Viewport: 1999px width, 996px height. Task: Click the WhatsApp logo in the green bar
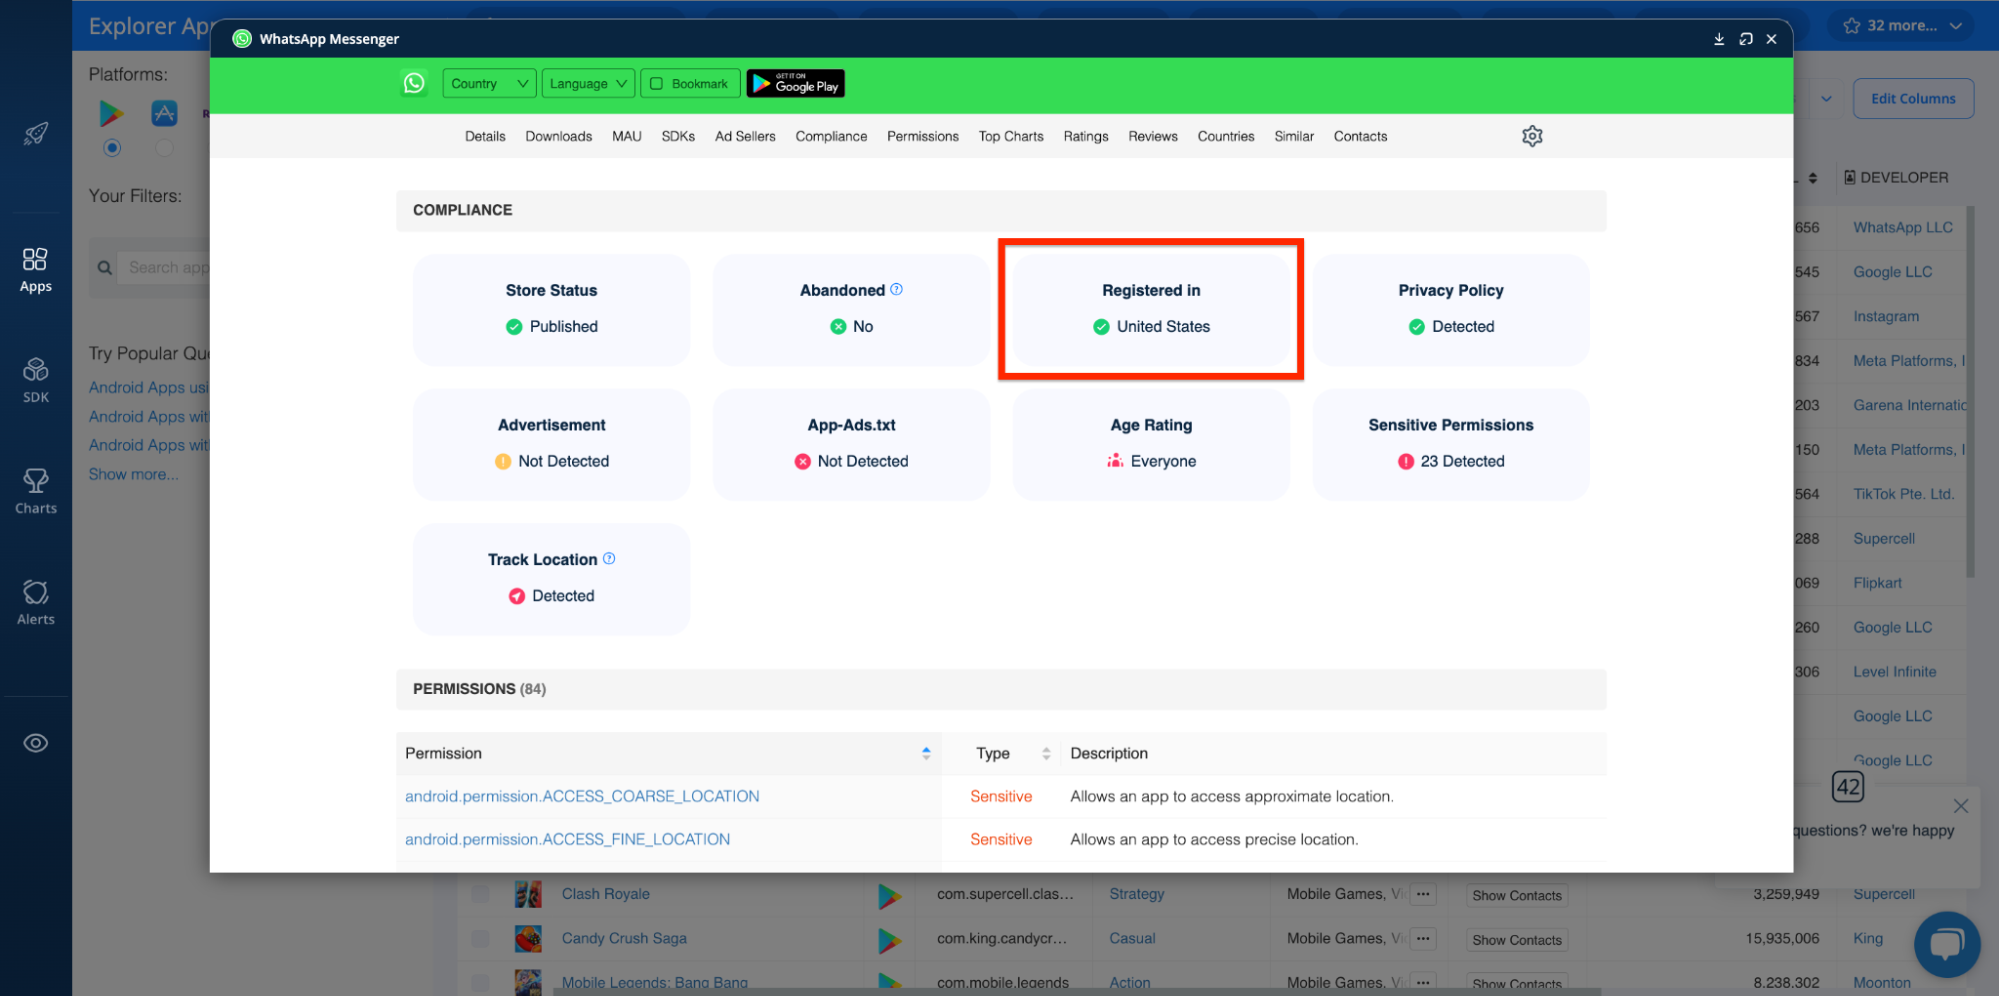pos(414,83)
